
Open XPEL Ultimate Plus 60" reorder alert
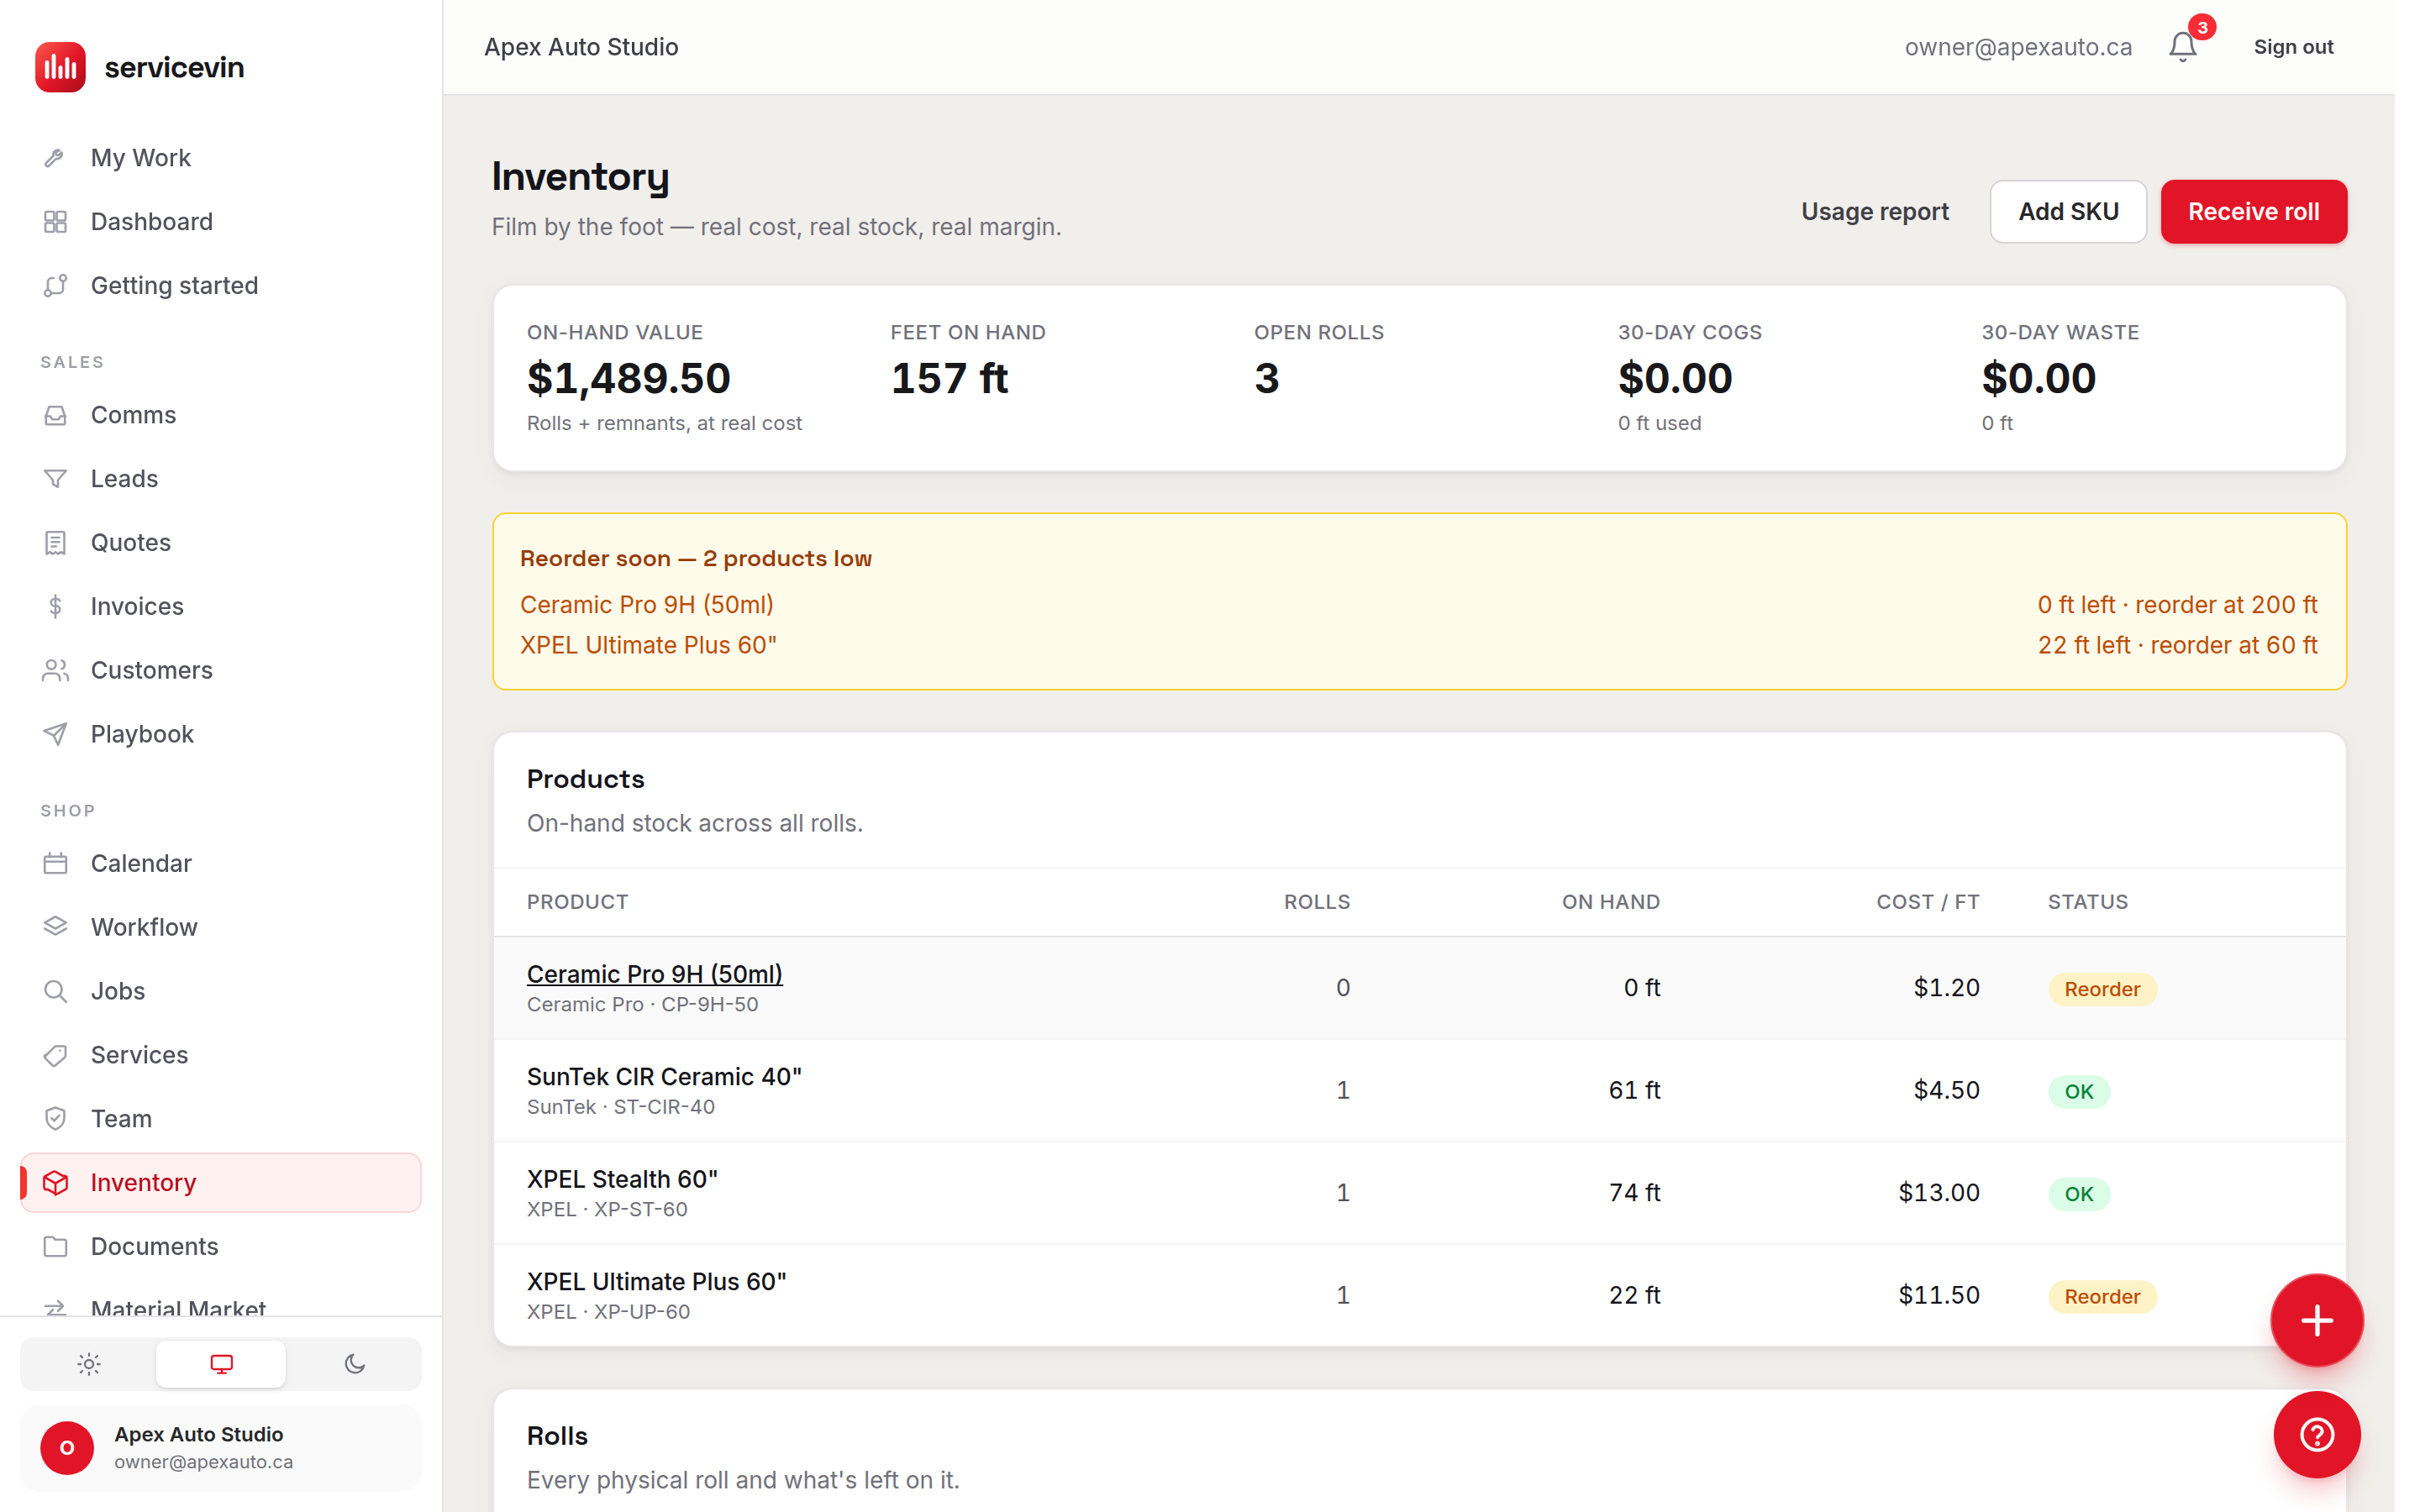pyautogui.click(x=648, y=645)
